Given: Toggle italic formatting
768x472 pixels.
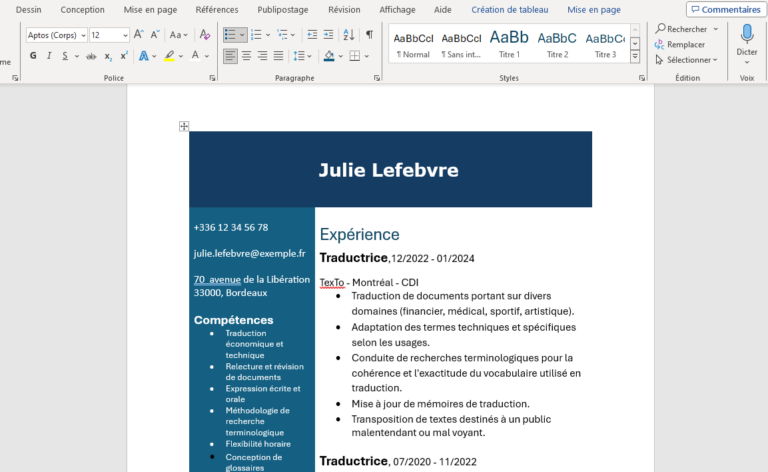Looking at the screenshot, I should click(49, 56).
